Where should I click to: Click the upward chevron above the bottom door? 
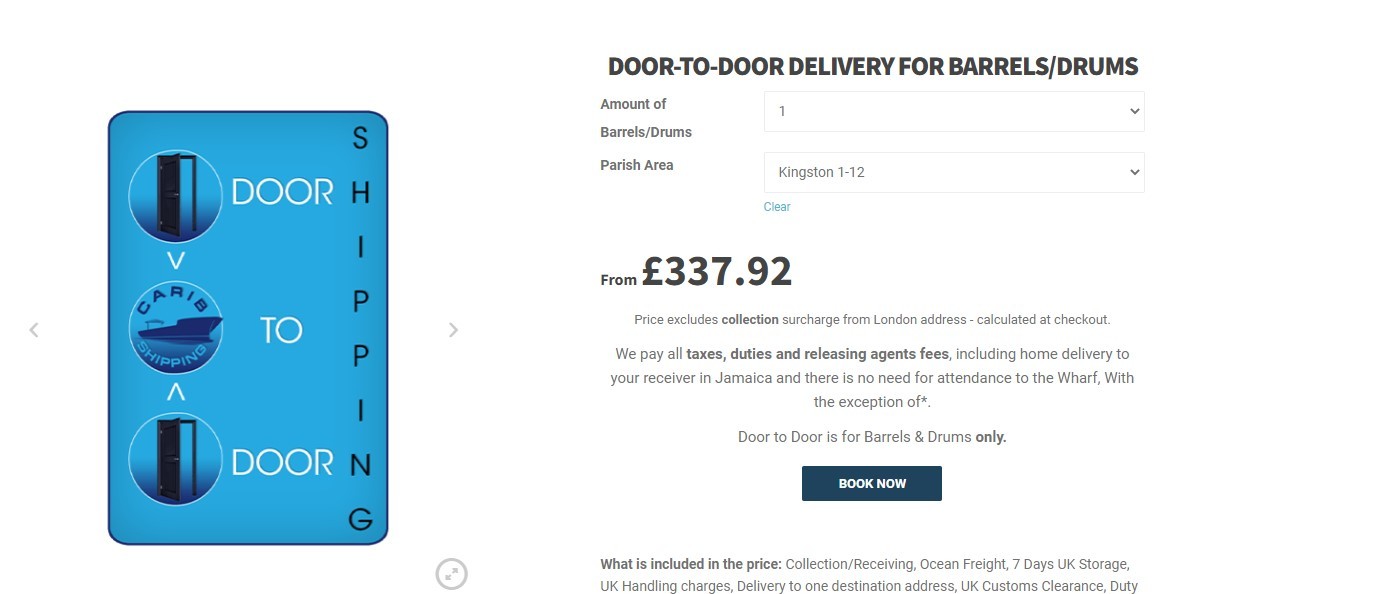176,393
